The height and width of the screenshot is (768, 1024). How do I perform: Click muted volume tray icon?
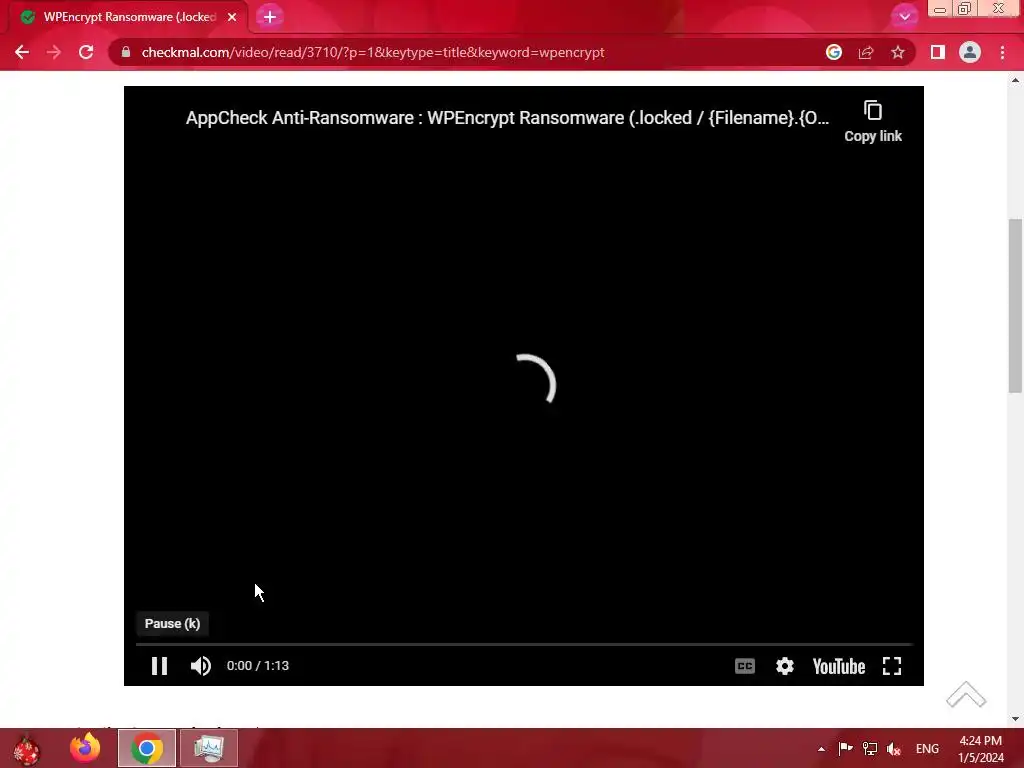pos(893,748)
